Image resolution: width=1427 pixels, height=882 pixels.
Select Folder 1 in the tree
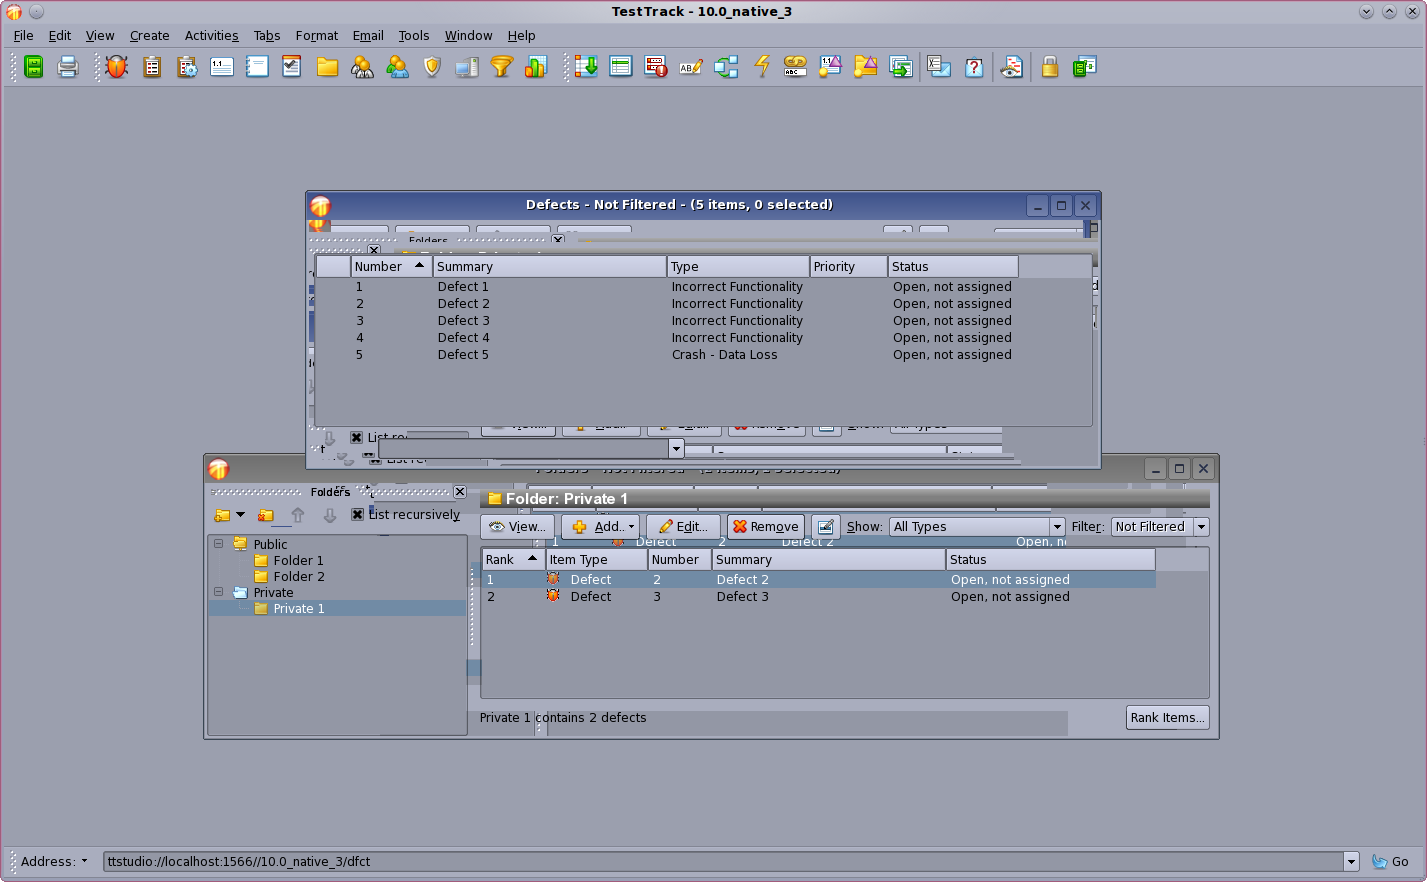click(298, 561)
